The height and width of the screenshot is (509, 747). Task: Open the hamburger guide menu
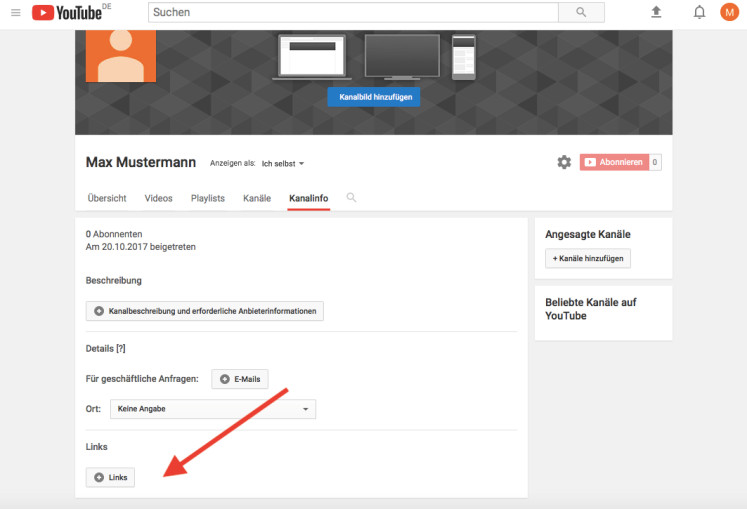16,12
